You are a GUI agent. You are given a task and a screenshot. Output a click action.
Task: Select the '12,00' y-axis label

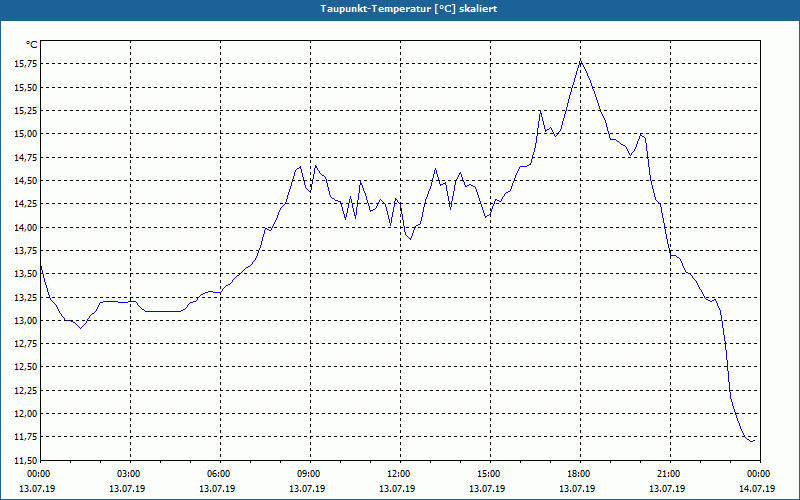pos(26,413)
